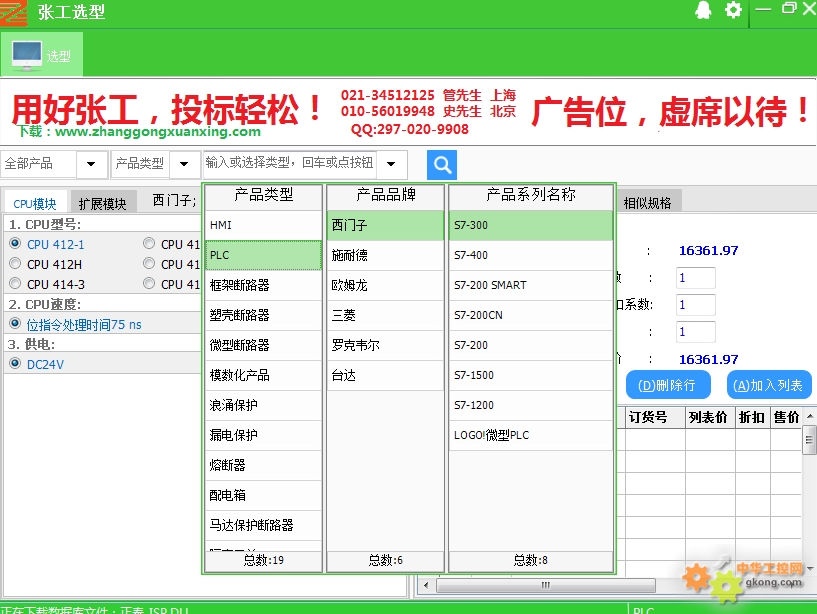Switch to the 扩展模块 tab
Image resolution: width=817 pixels, height=614 pixels.
click(x=103, y=203)
